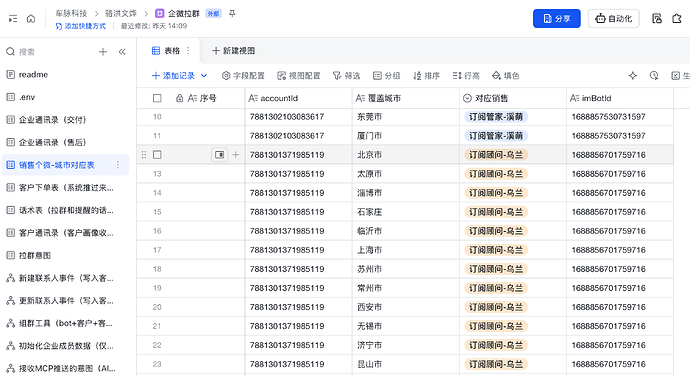Open 字段配置 field settings
Viewport: 690px width, 376px height.
click(x=243, y=76)
